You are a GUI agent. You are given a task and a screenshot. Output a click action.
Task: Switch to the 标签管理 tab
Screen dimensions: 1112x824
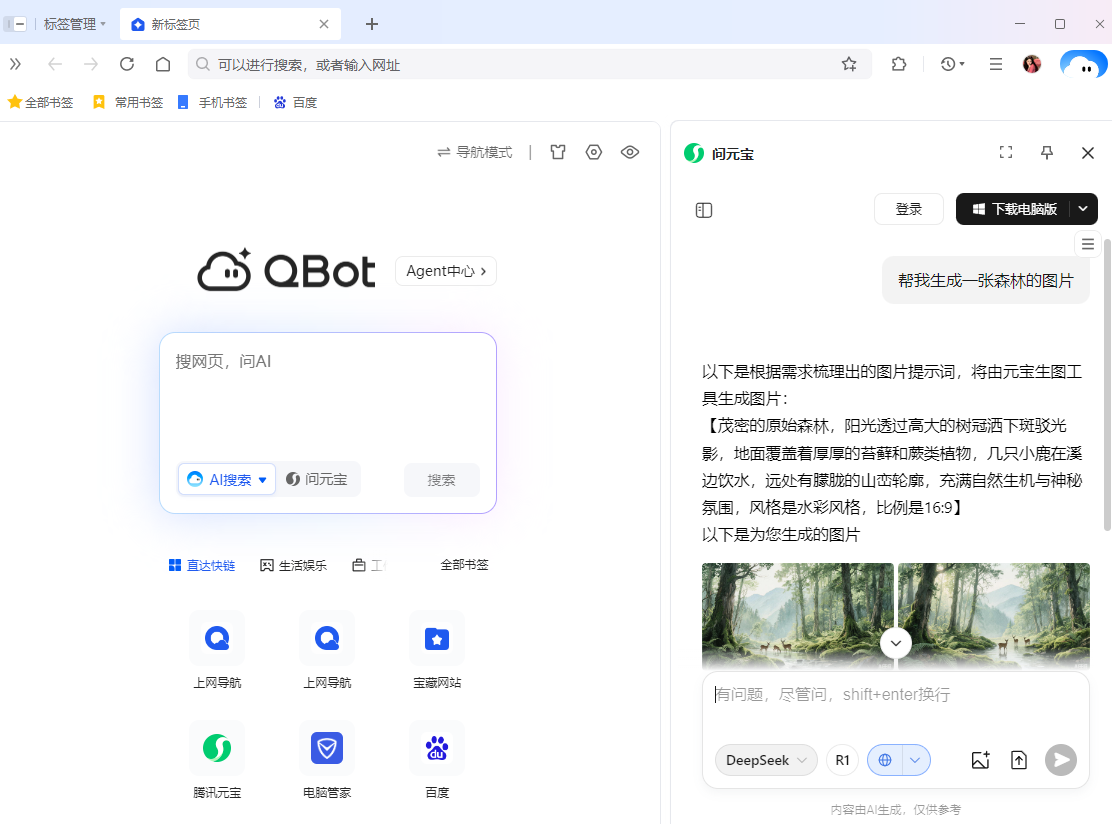pos(68,23)
